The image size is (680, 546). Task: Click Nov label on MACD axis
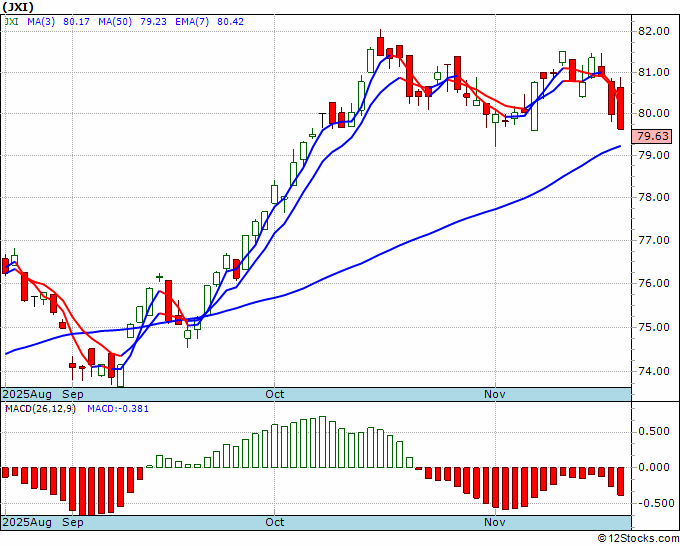(495, 522)
